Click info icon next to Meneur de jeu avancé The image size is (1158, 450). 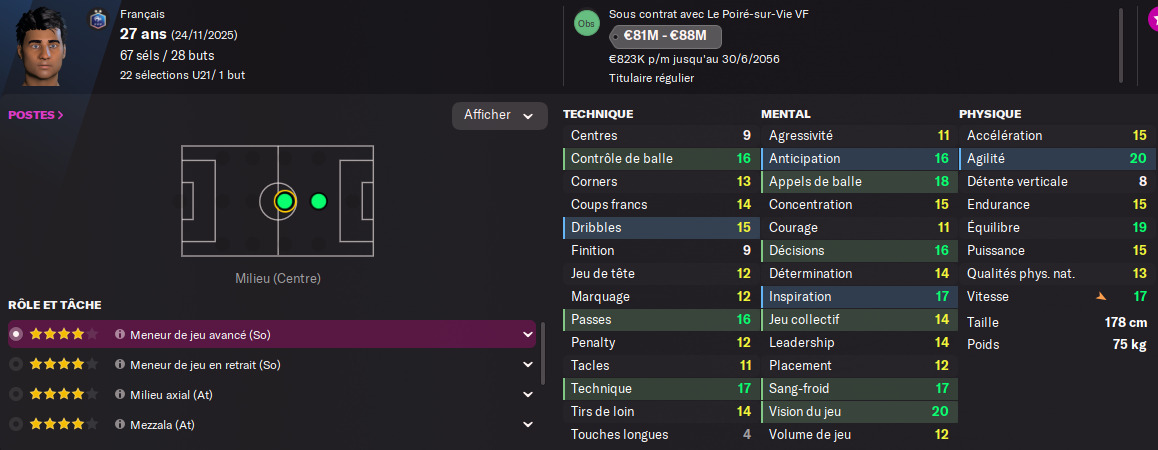pyautogui.click(x=120, y=335)
